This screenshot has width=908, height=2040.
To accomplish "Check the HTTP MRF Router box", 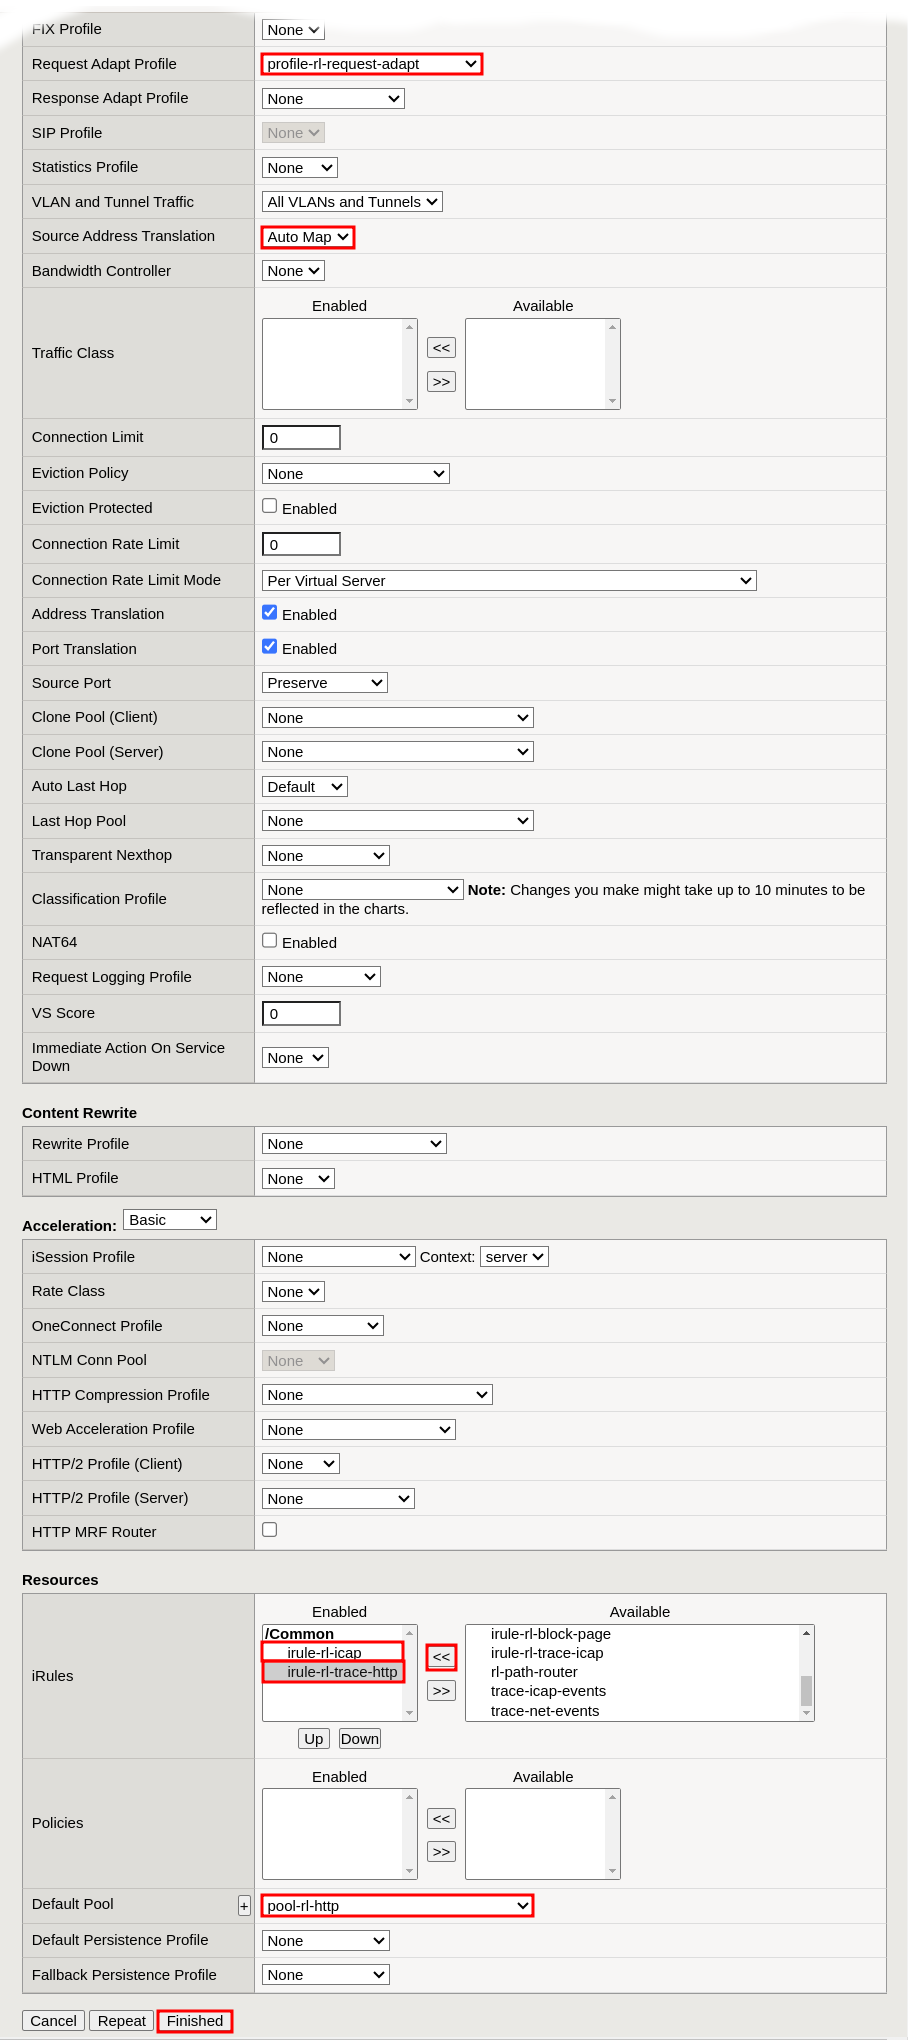I will tap(270, 1529).
